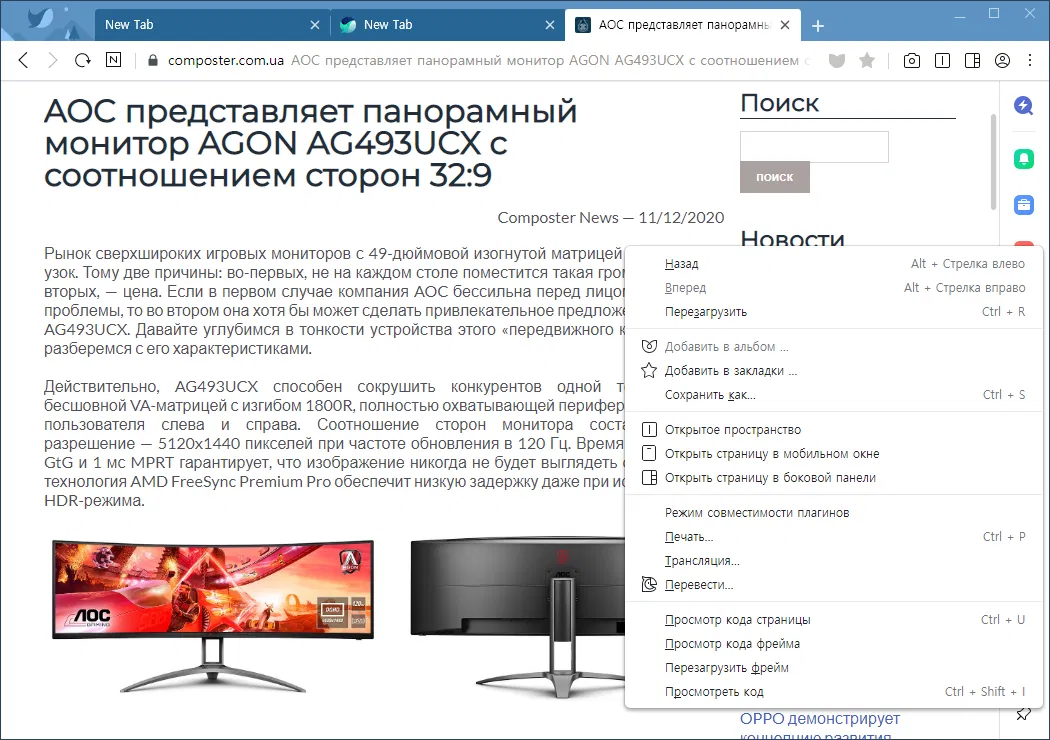Close the AOC article tab
The image size is (1050, 740).
click(x=785, y=25)
